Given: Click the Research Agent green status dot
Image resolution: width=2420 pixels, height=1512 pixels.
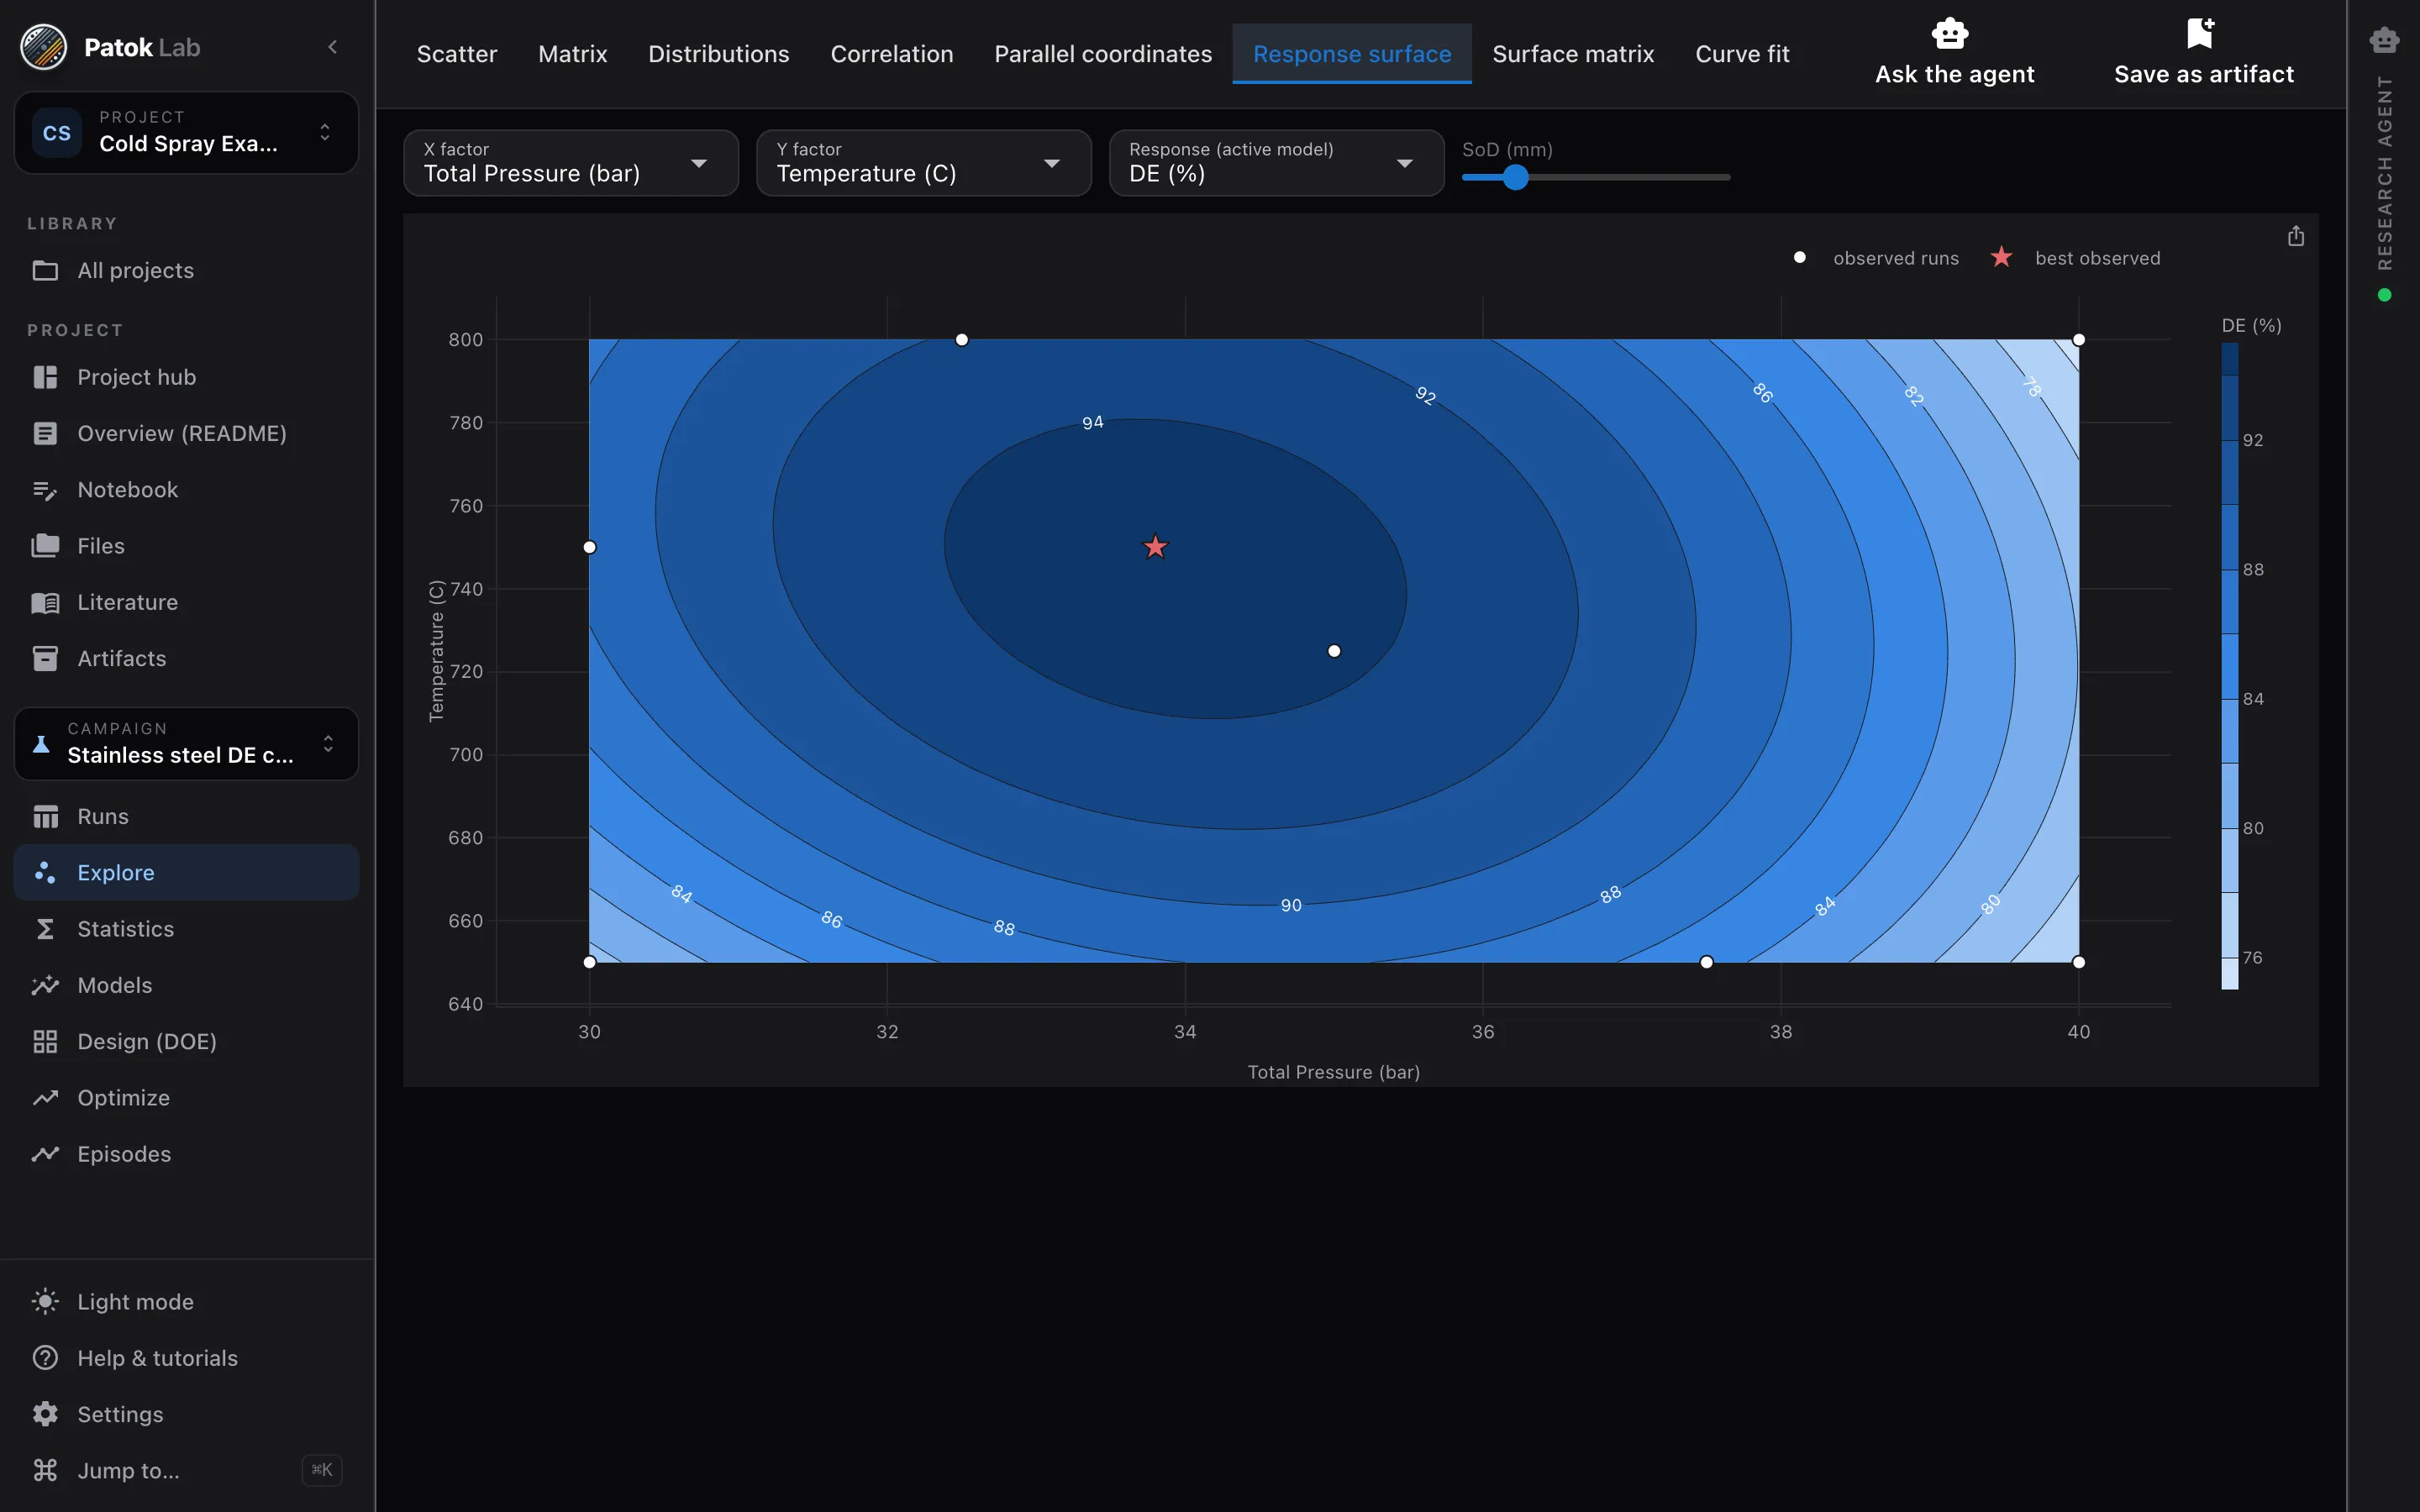Looking at the screenshot, I should [2384, 295].
